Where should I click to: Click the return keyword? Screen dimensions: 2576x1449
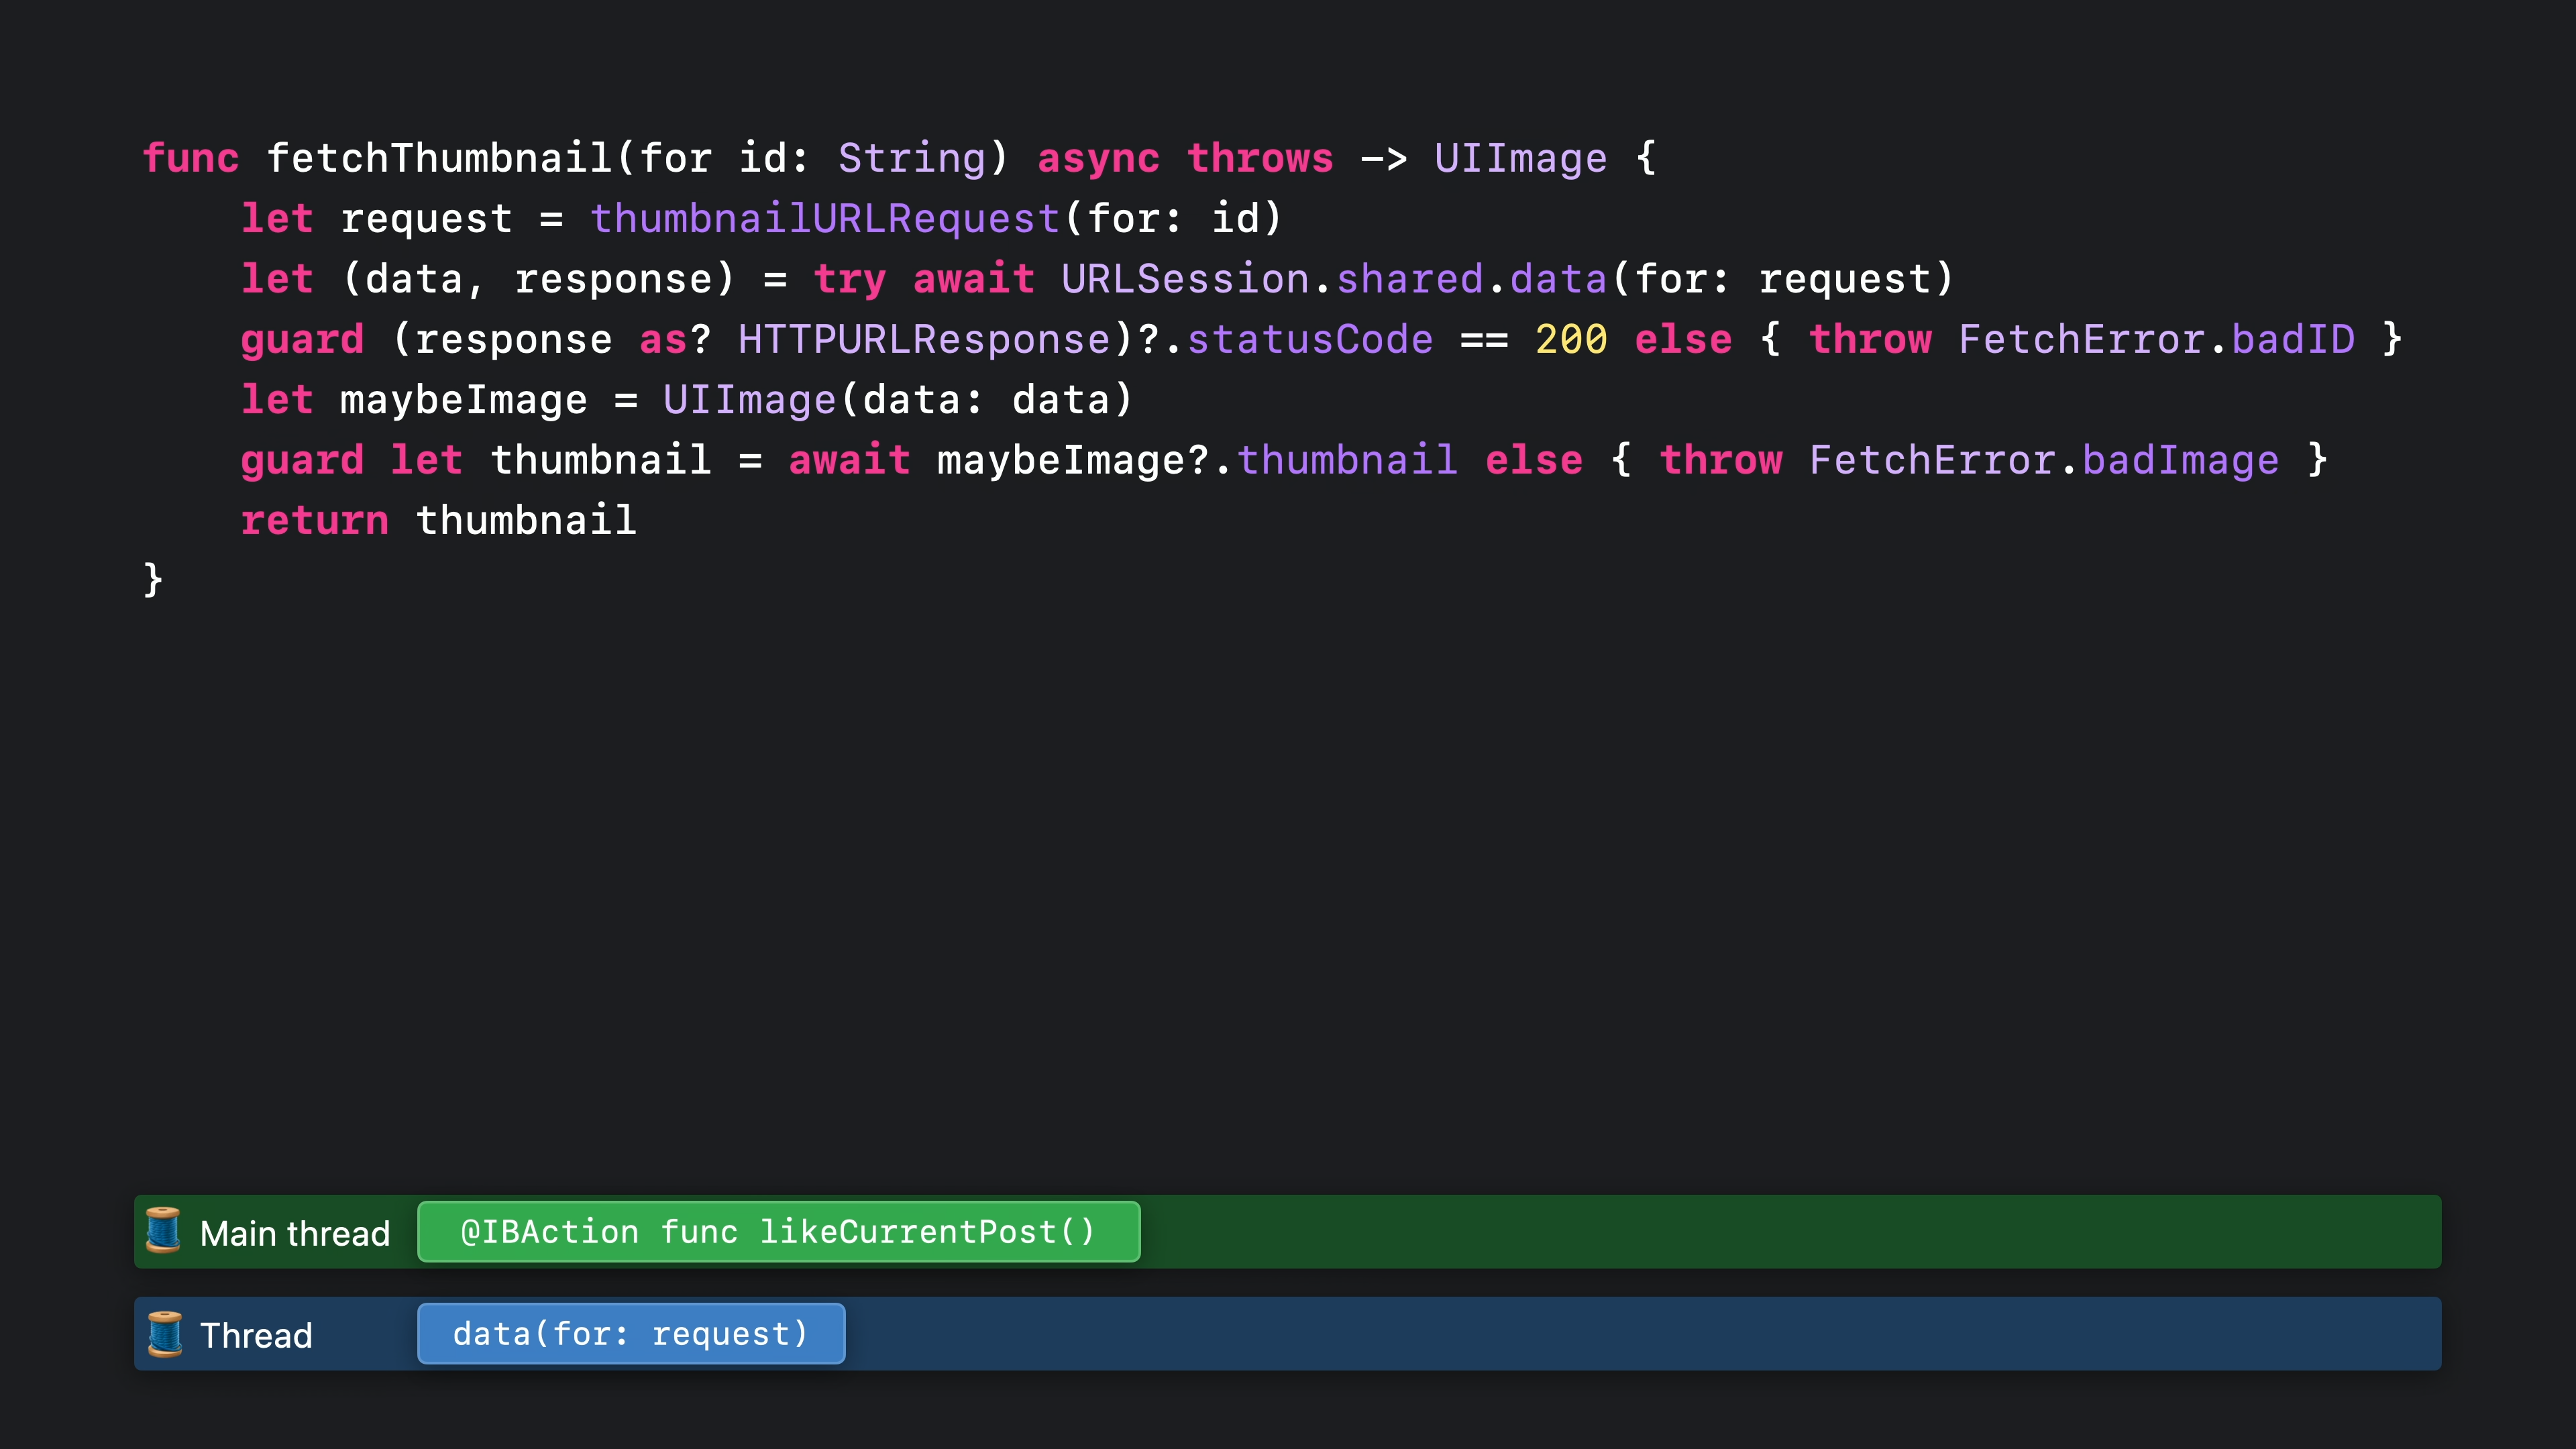click(314, 521)
